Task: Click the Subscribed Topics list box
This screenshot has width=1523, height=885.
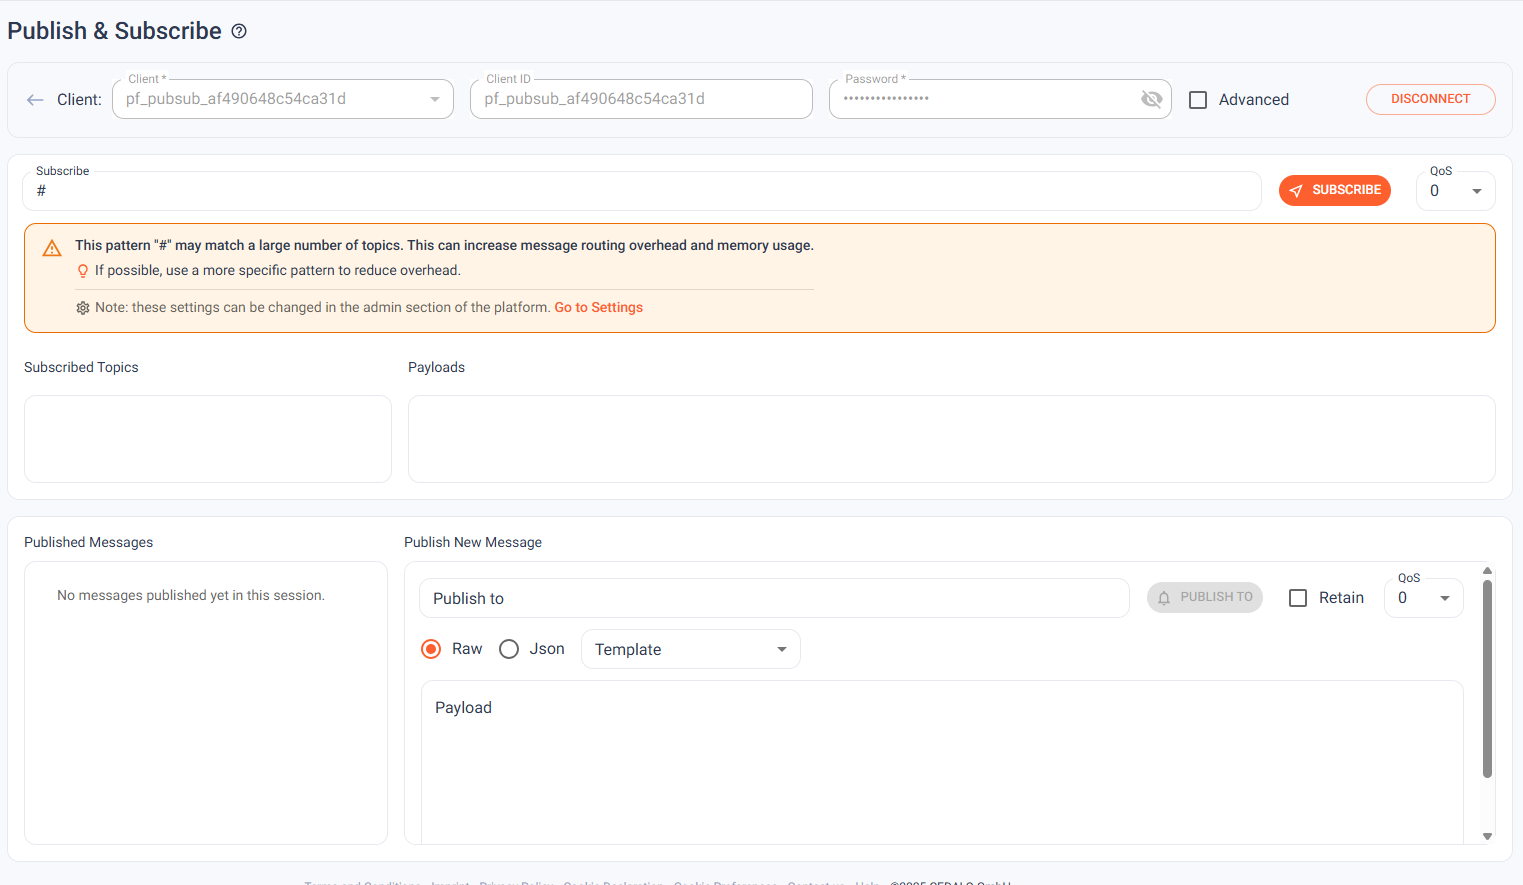Action: [208, 439]
